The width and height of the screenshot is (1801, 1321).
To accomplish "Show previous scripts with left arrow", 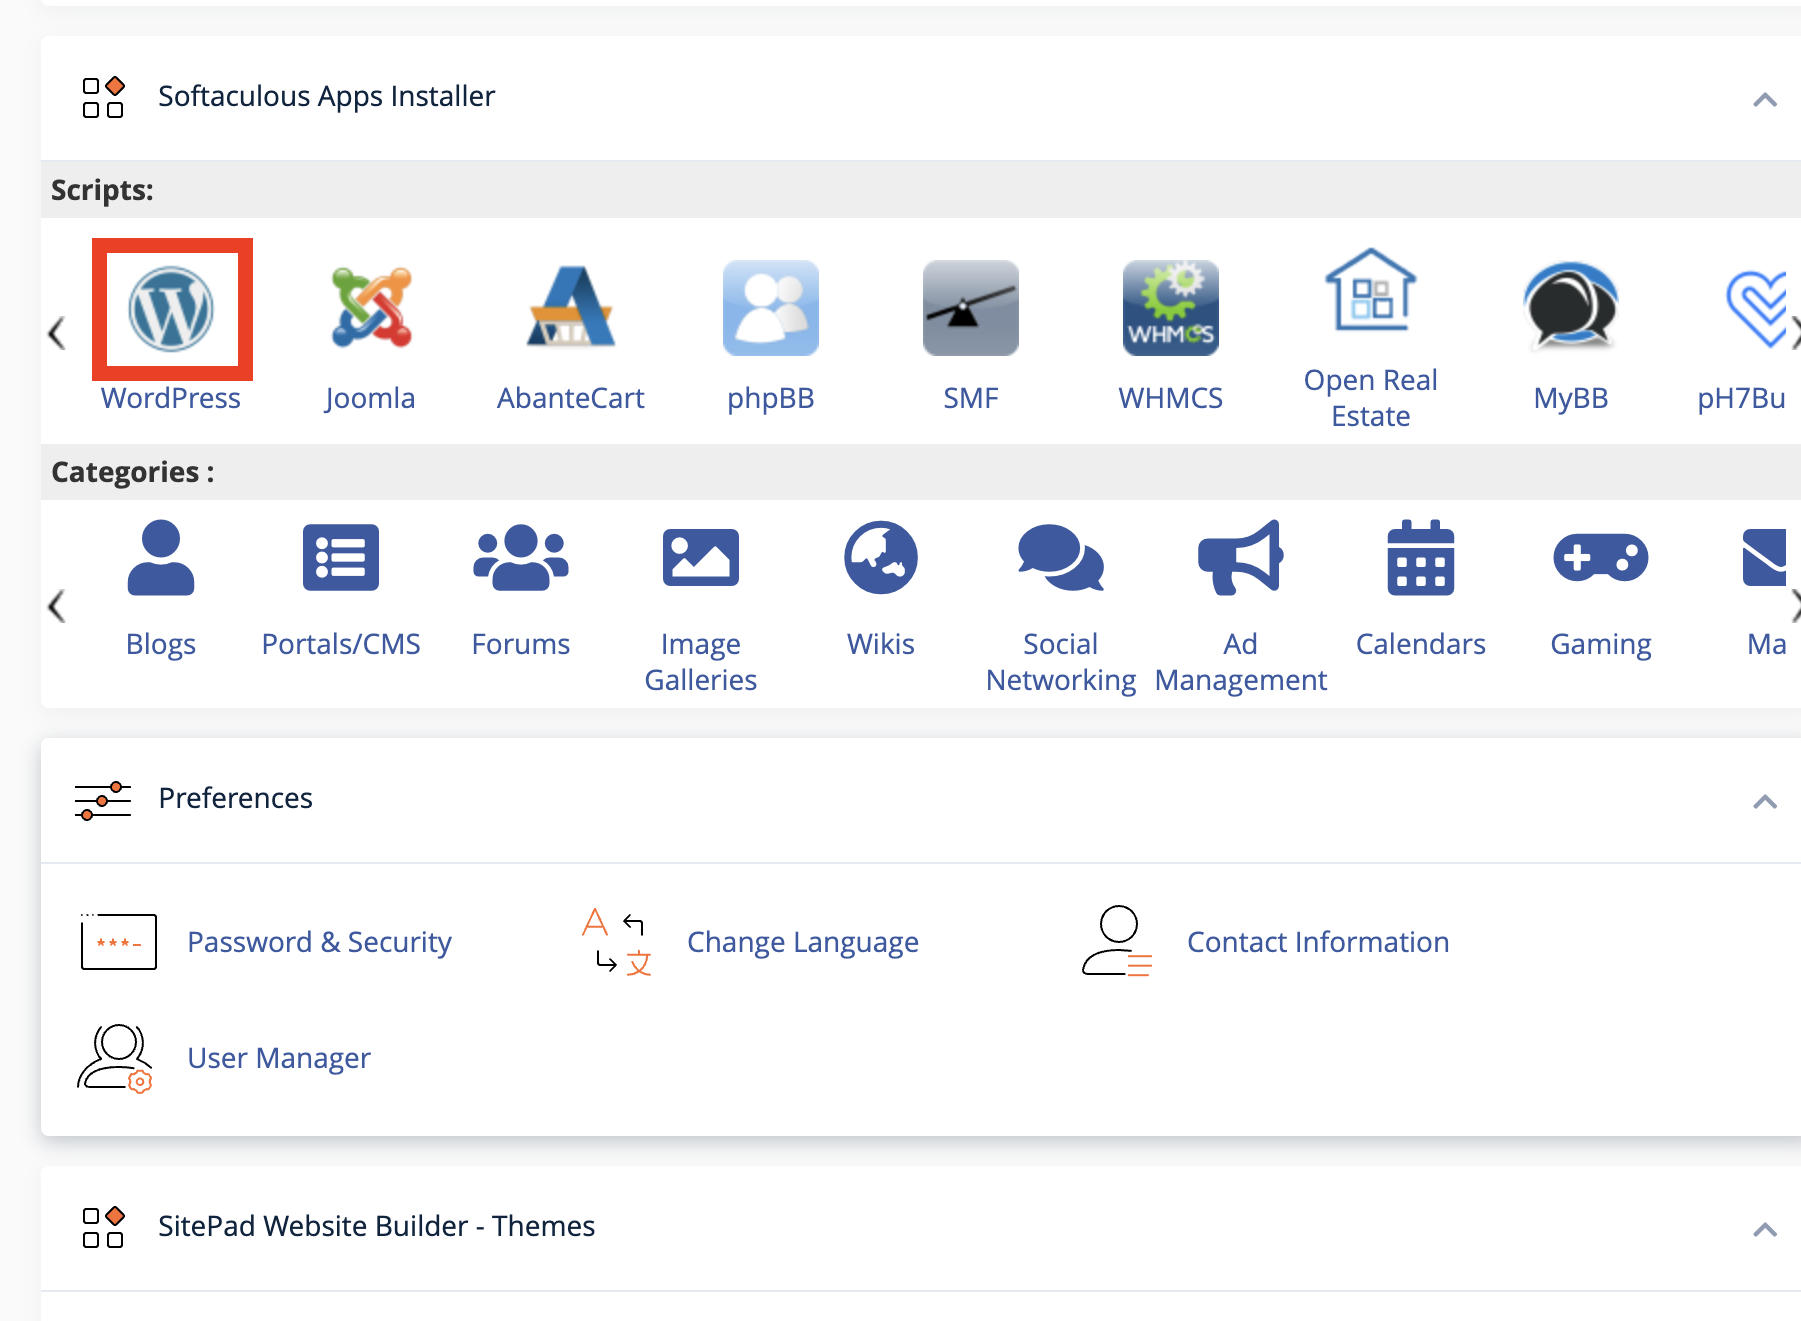I will 57,333.
